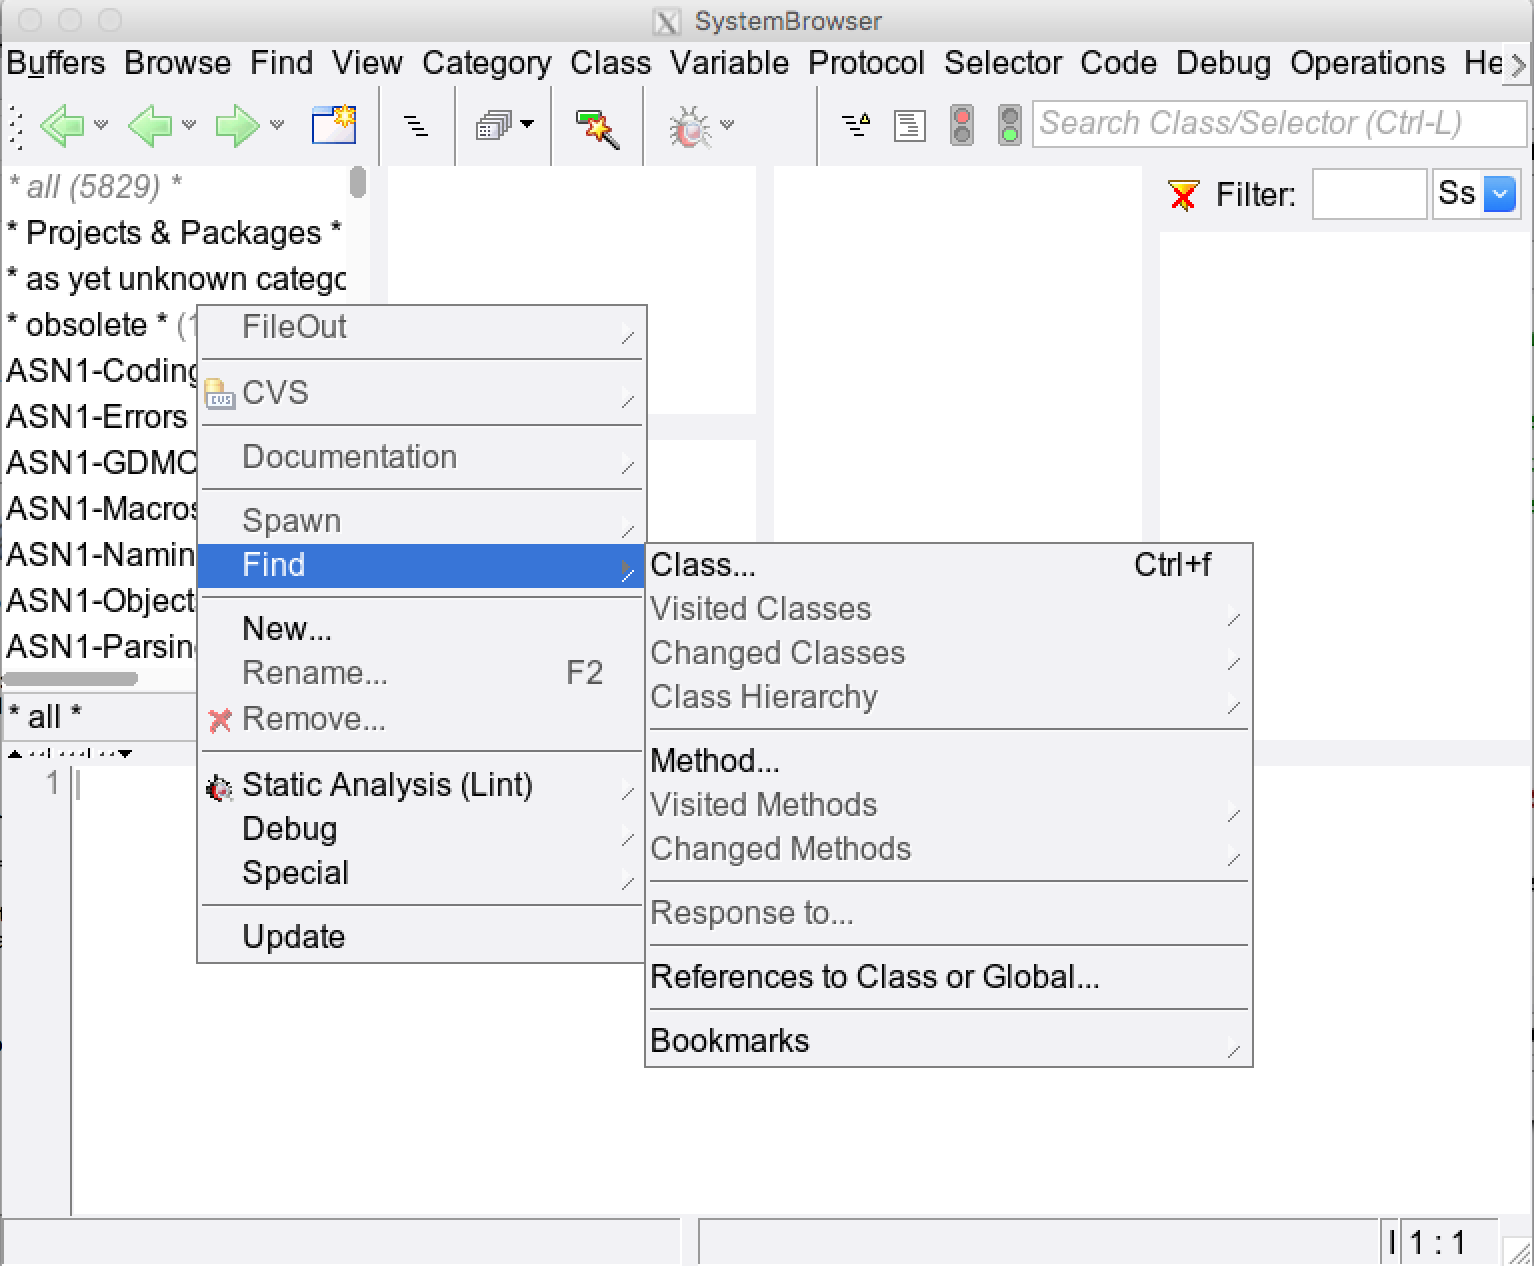This screenshot has height=1266, width=1534.
Task: Open the Ss filter language dropdown
Action: click(1499, 194)
